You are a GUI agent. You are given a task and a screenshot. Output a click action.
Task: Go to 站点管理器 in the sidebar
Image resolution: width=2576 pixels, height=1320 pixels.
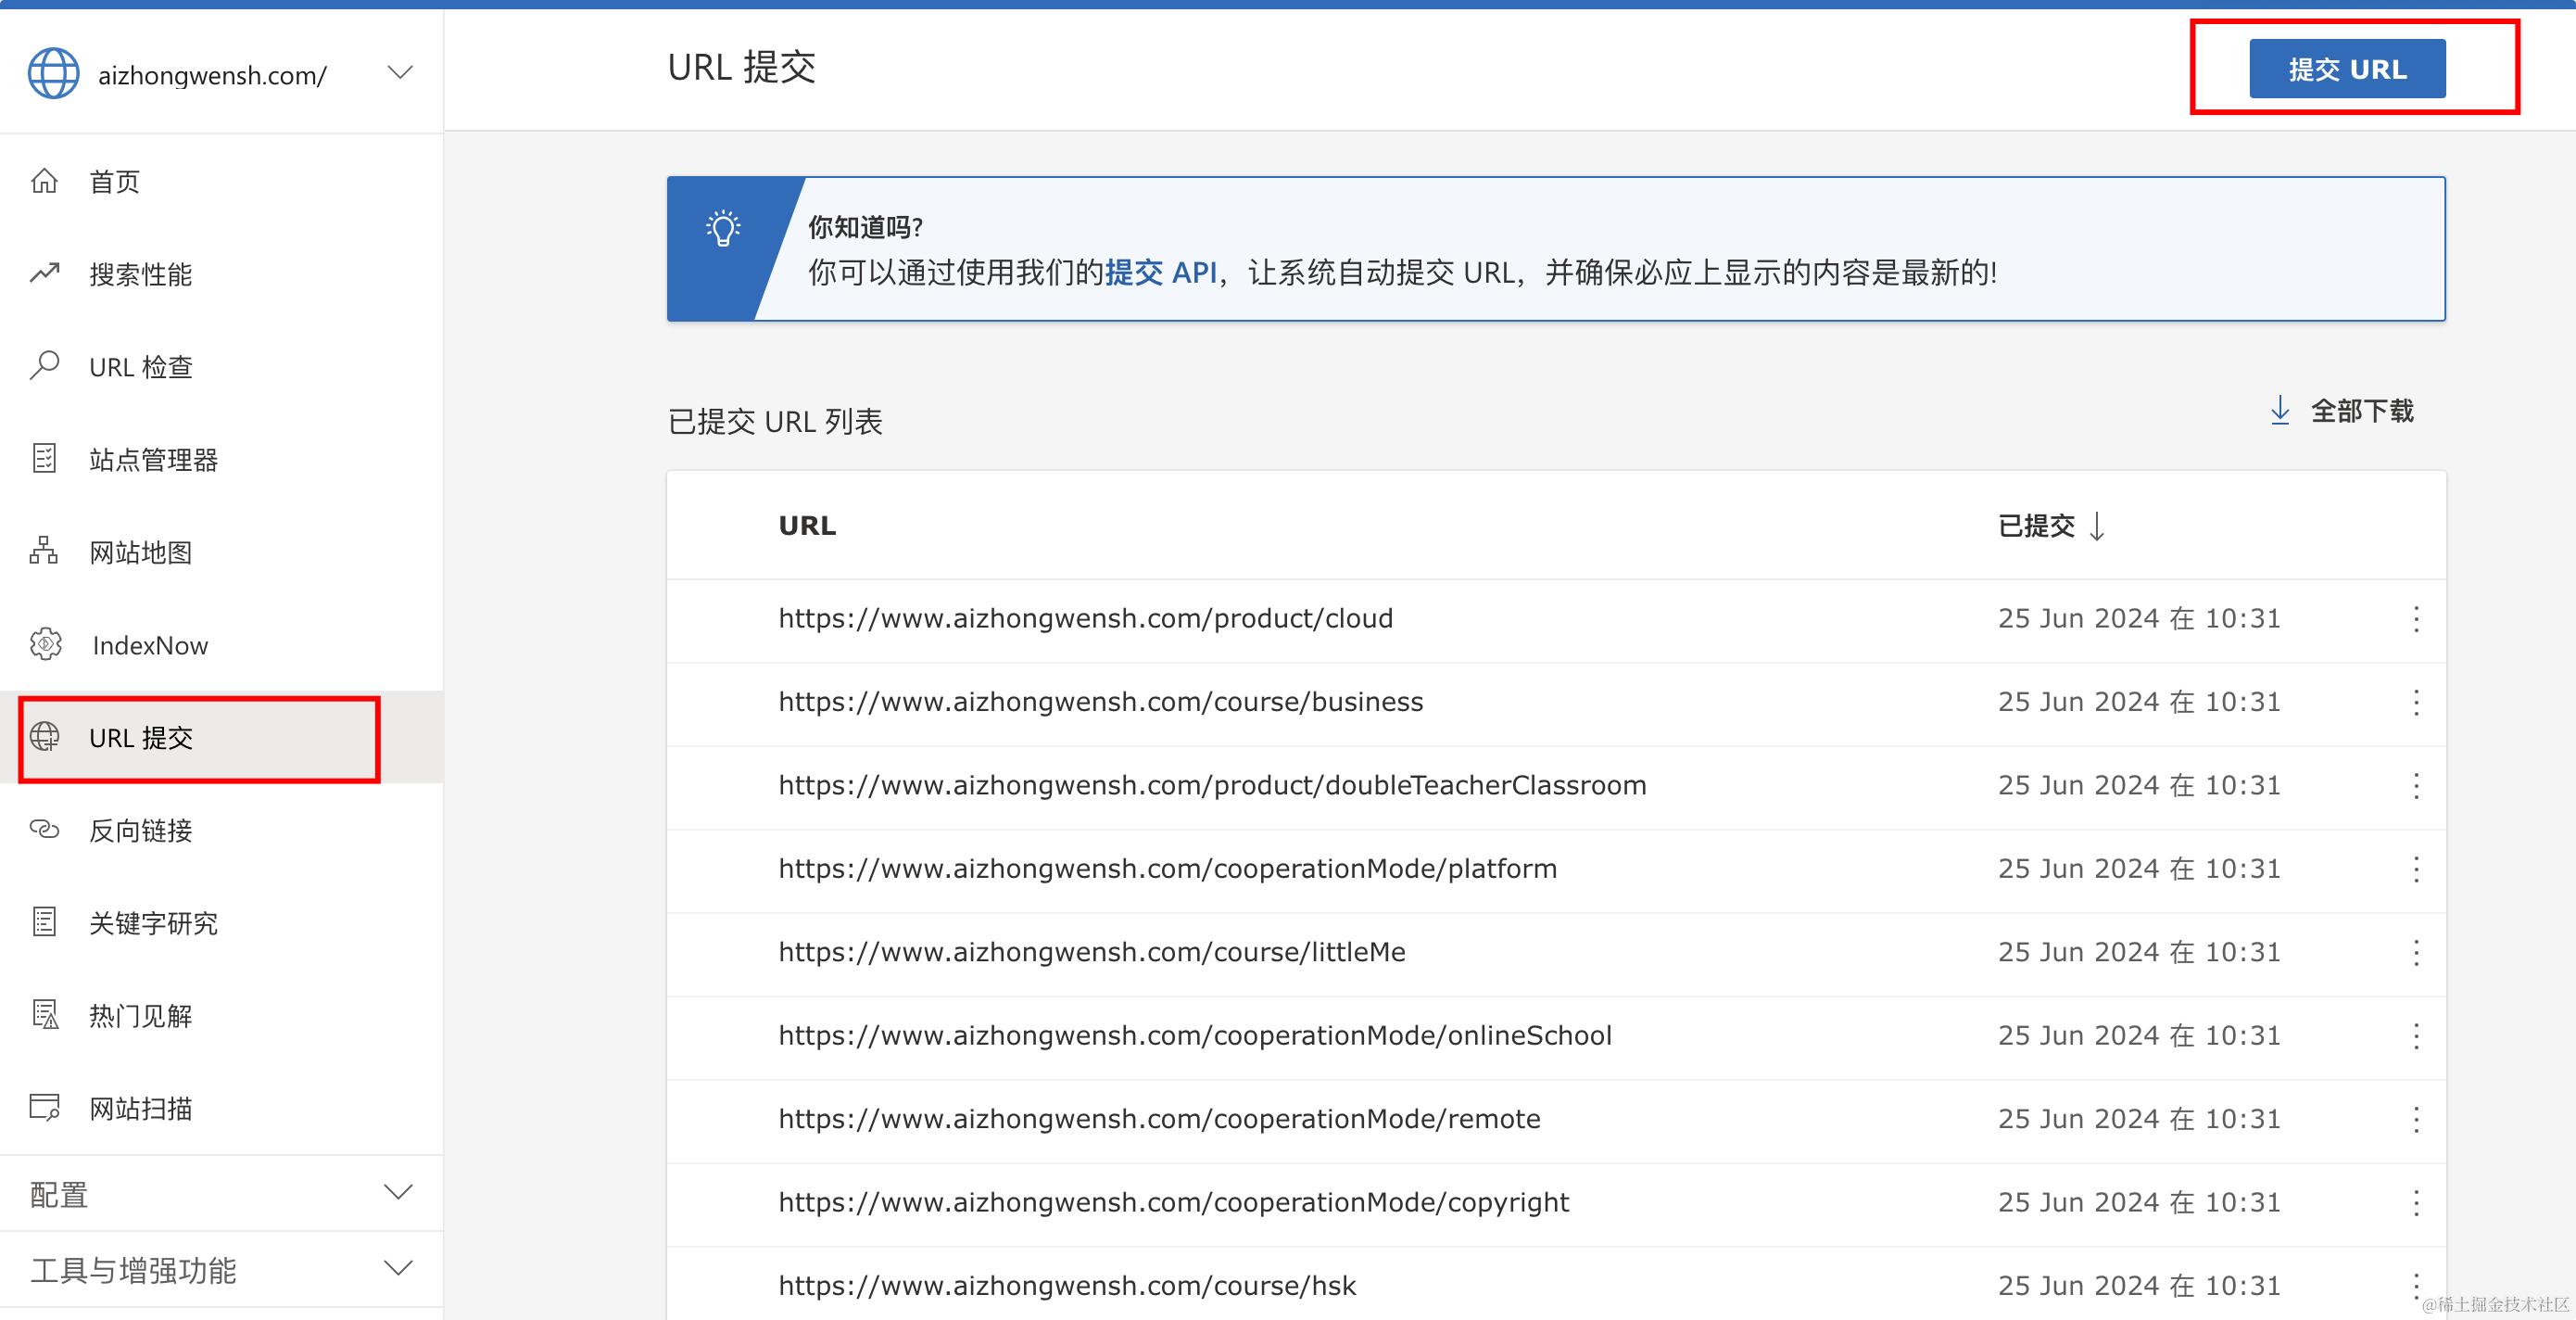[153, 460]
